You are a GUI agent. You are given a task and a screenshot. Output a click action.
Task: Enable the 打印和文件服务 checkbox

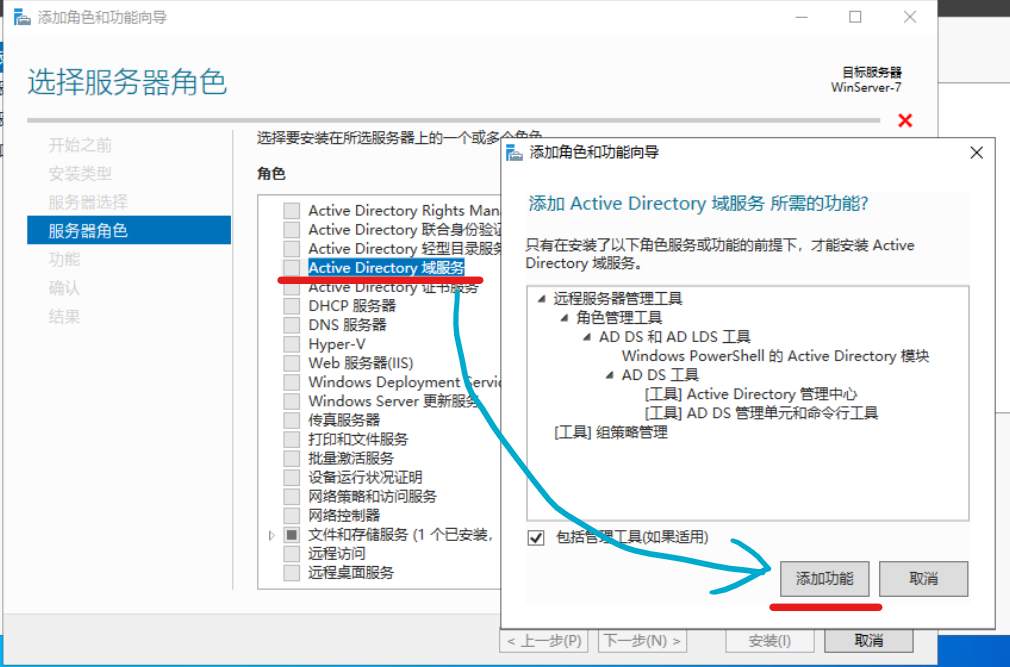(x=292, y=439)
